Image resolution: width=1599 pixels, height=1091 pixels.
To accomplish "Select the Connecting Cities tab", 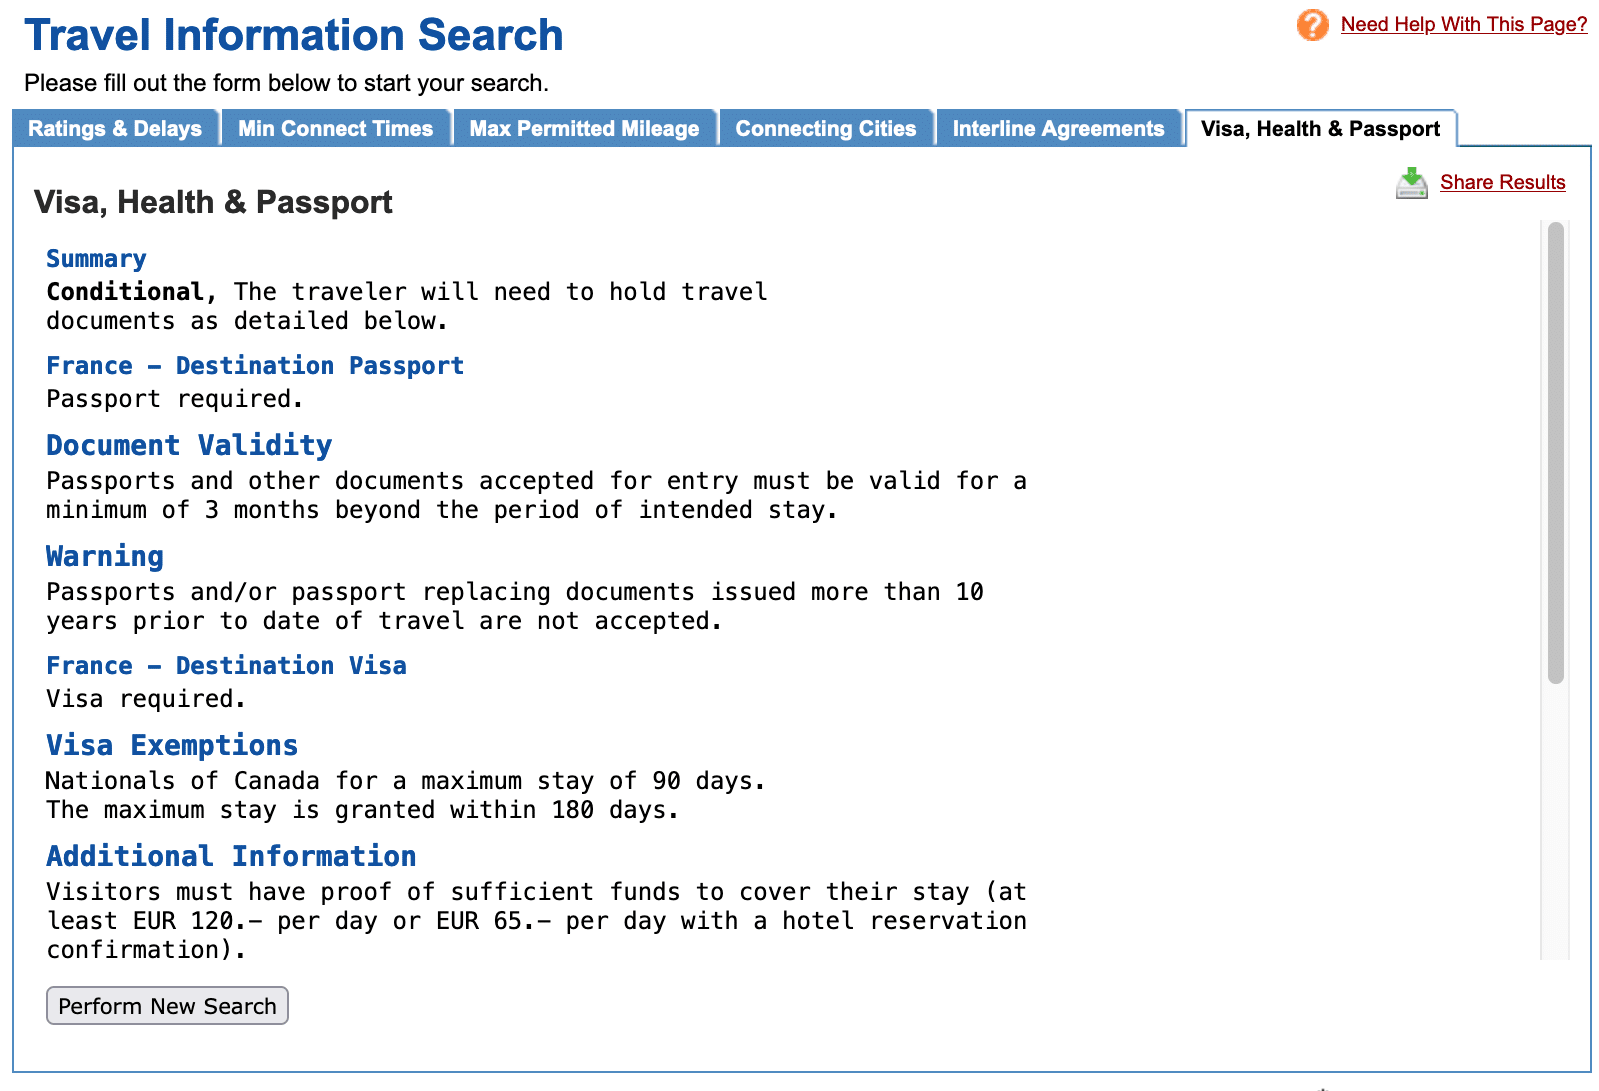I will point(825,129).
